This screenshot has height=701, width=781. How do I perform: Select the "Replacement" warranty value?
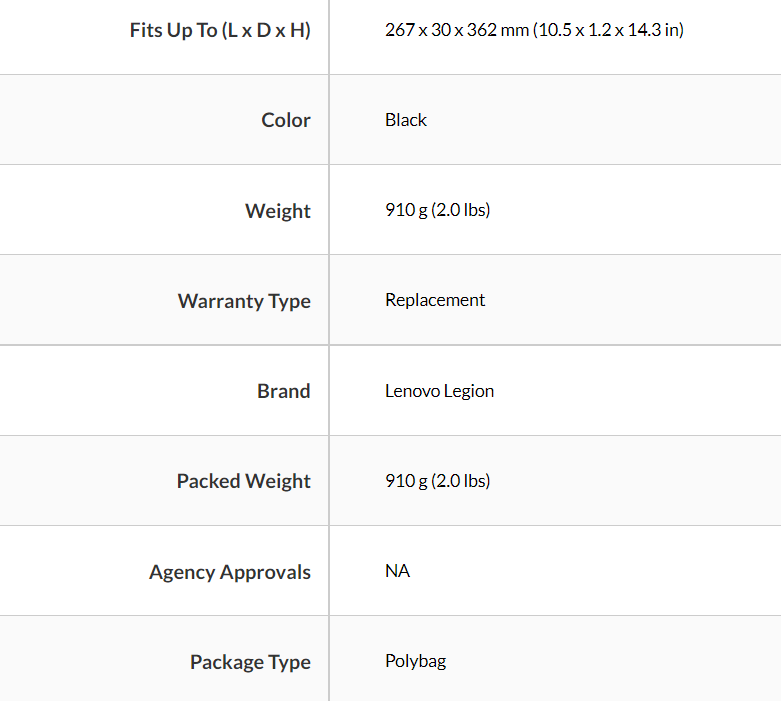point(435,300)
